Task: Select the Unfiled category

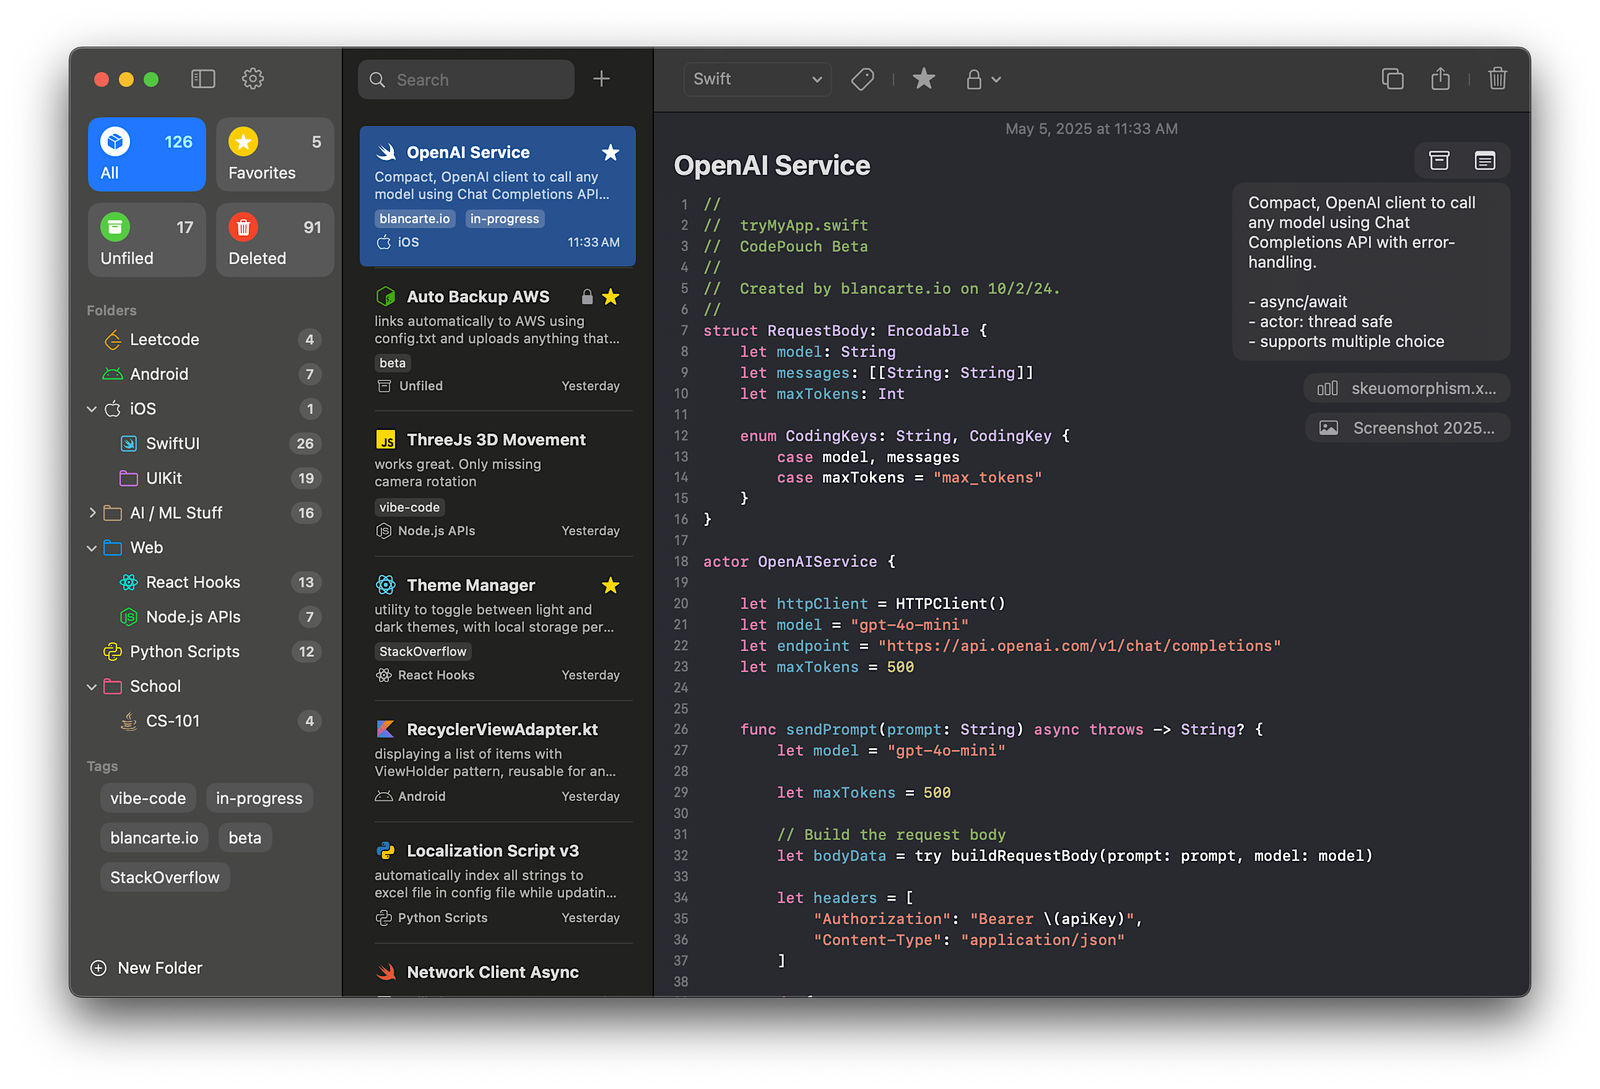Action: 147,240
